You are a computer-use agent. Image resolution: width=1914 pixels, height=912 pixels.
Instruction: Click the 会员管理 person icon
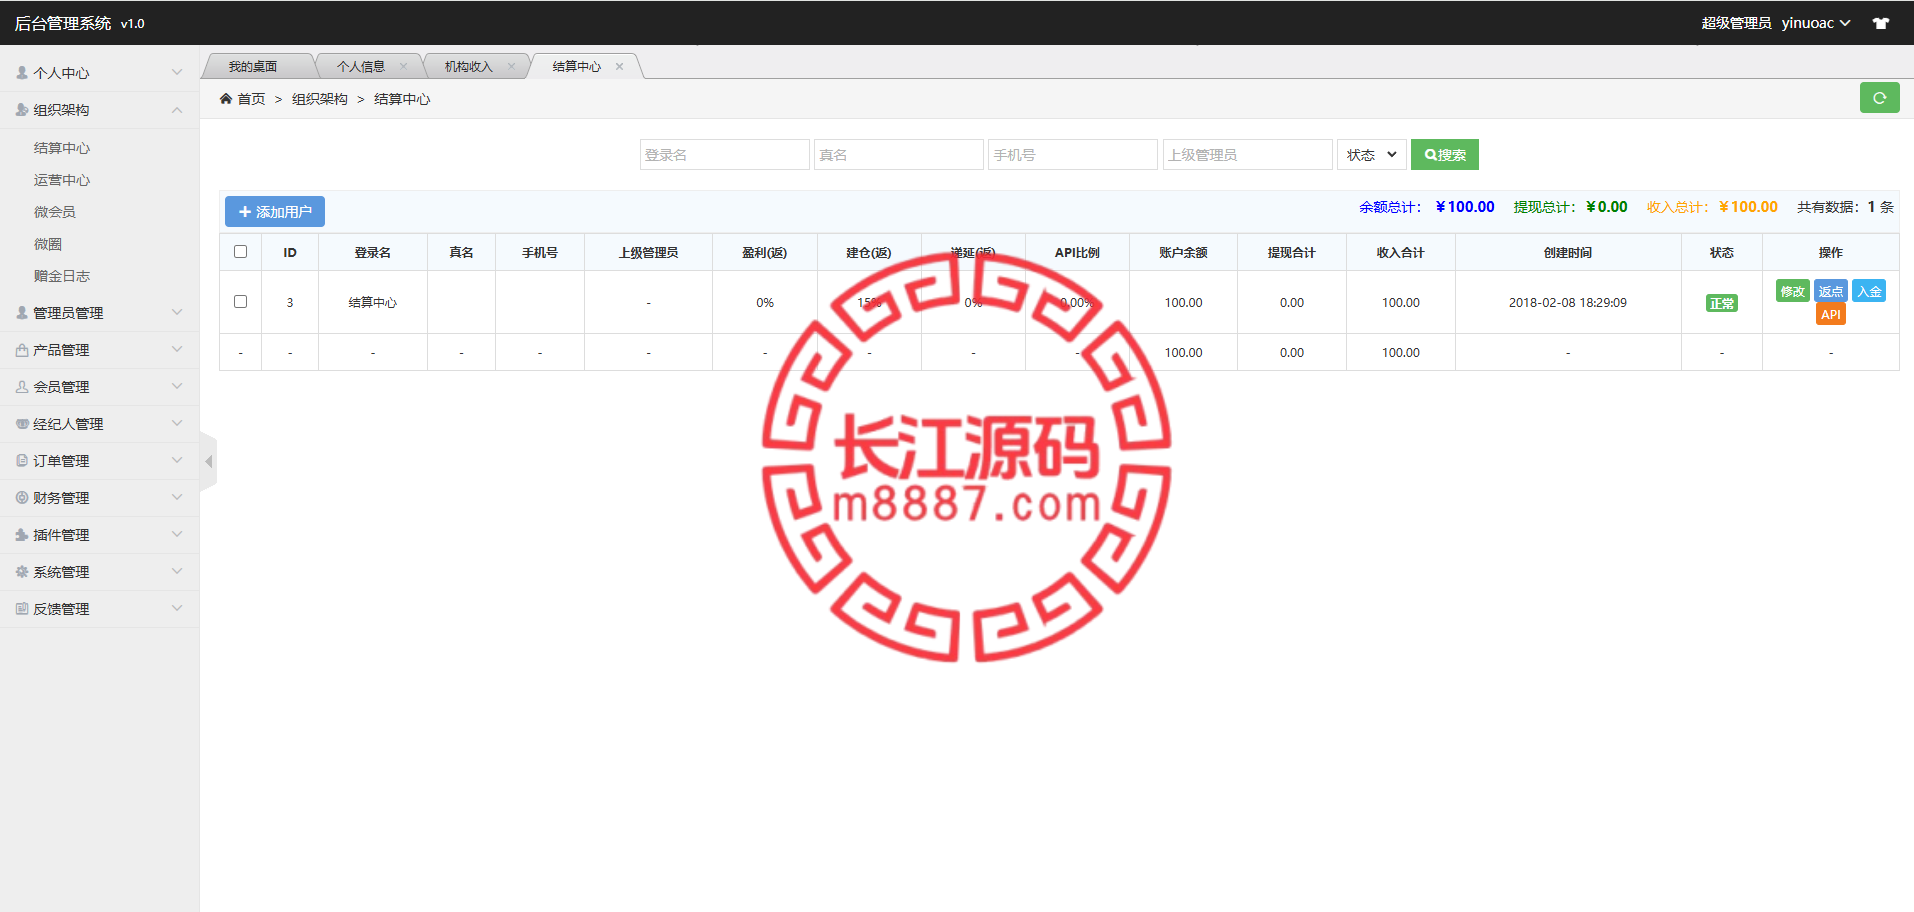coord(22,386)
